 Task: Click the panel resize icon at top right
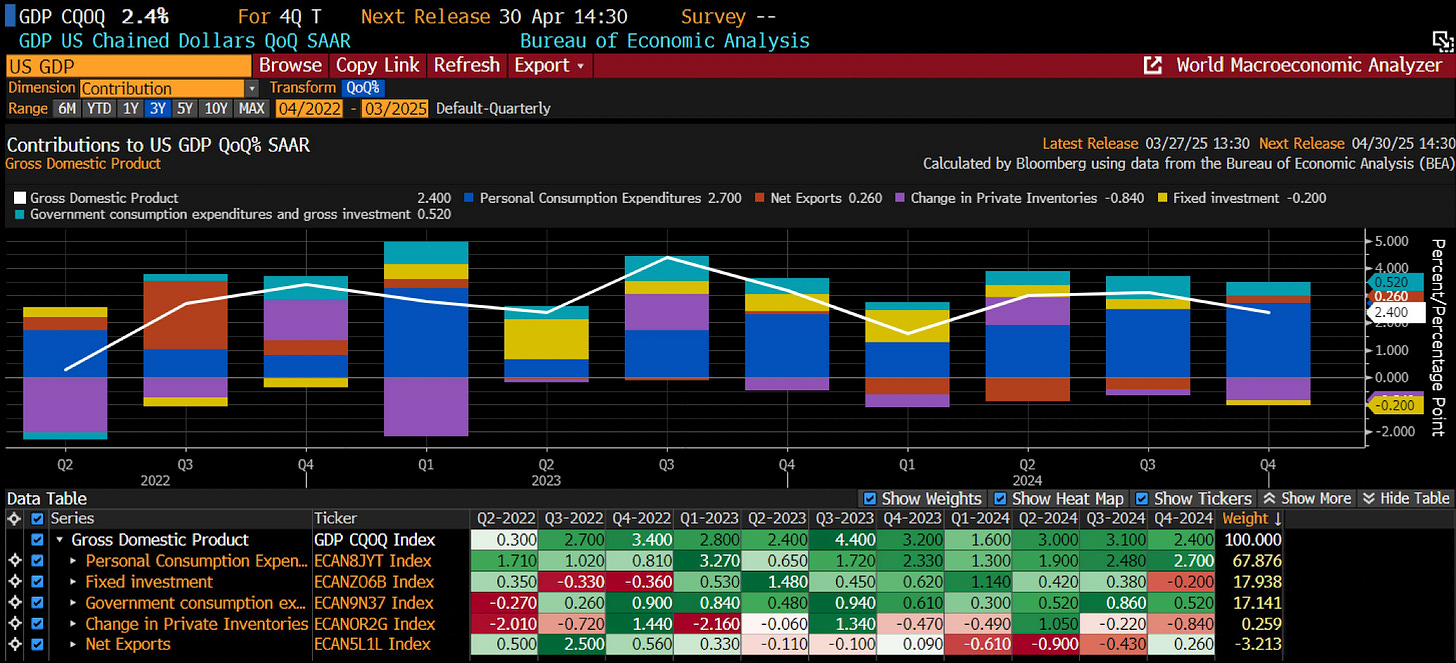(x=1441, y=39)
